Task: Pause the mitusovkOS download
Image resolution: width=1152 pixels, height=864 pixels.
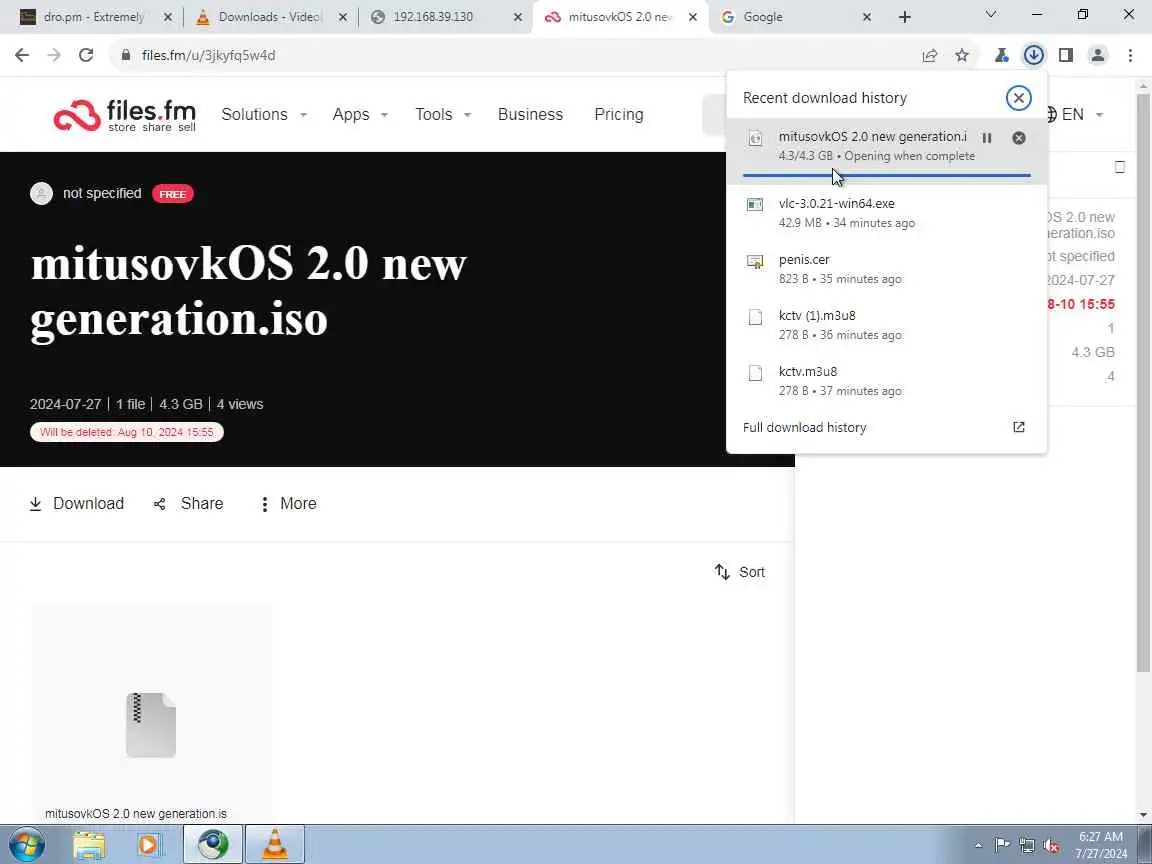Action: coord(987,138)
